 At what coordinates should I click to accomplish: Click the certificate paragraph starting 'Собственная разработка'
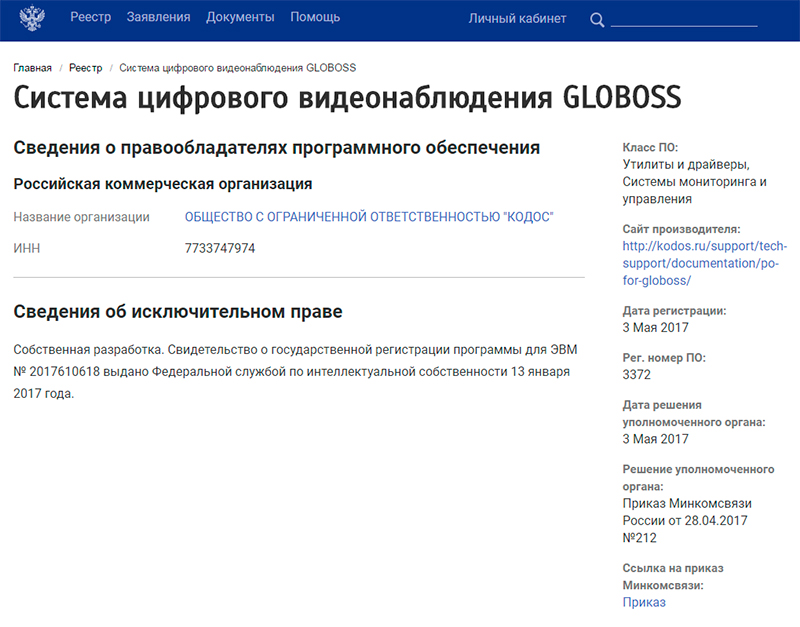tap(295, 371)
